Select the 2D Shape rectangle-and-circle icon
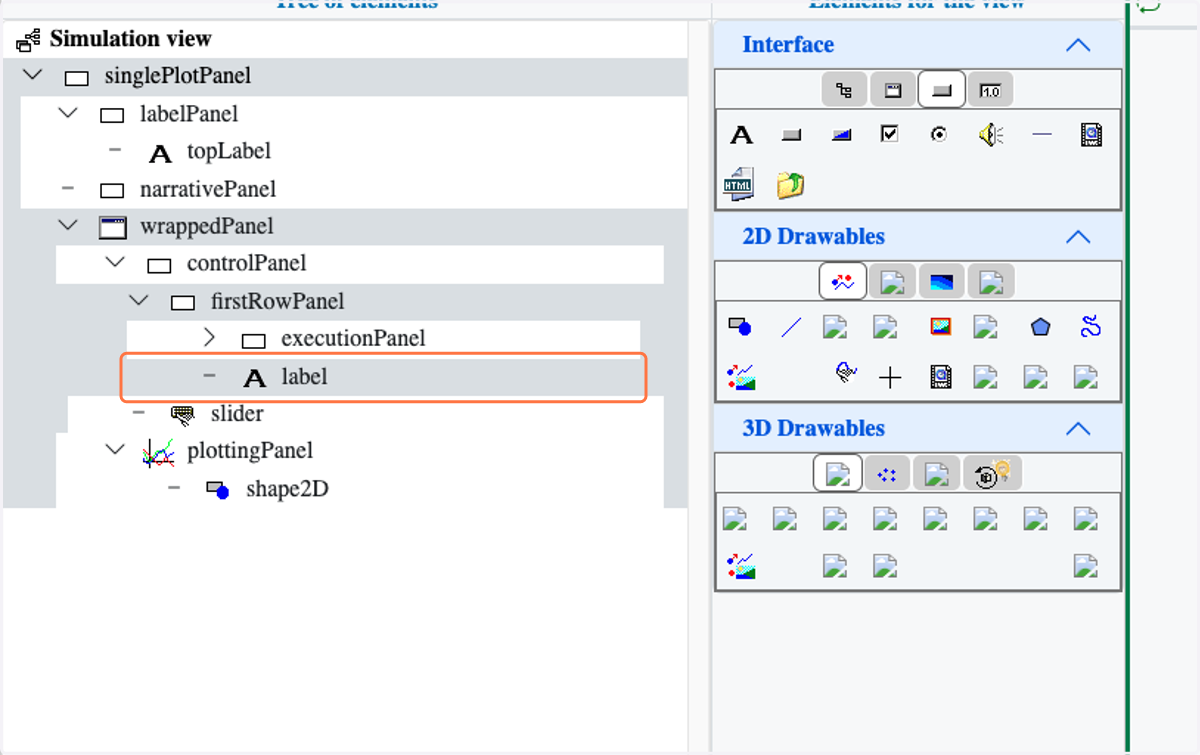 pyautogui.click(x=741, y=326)
